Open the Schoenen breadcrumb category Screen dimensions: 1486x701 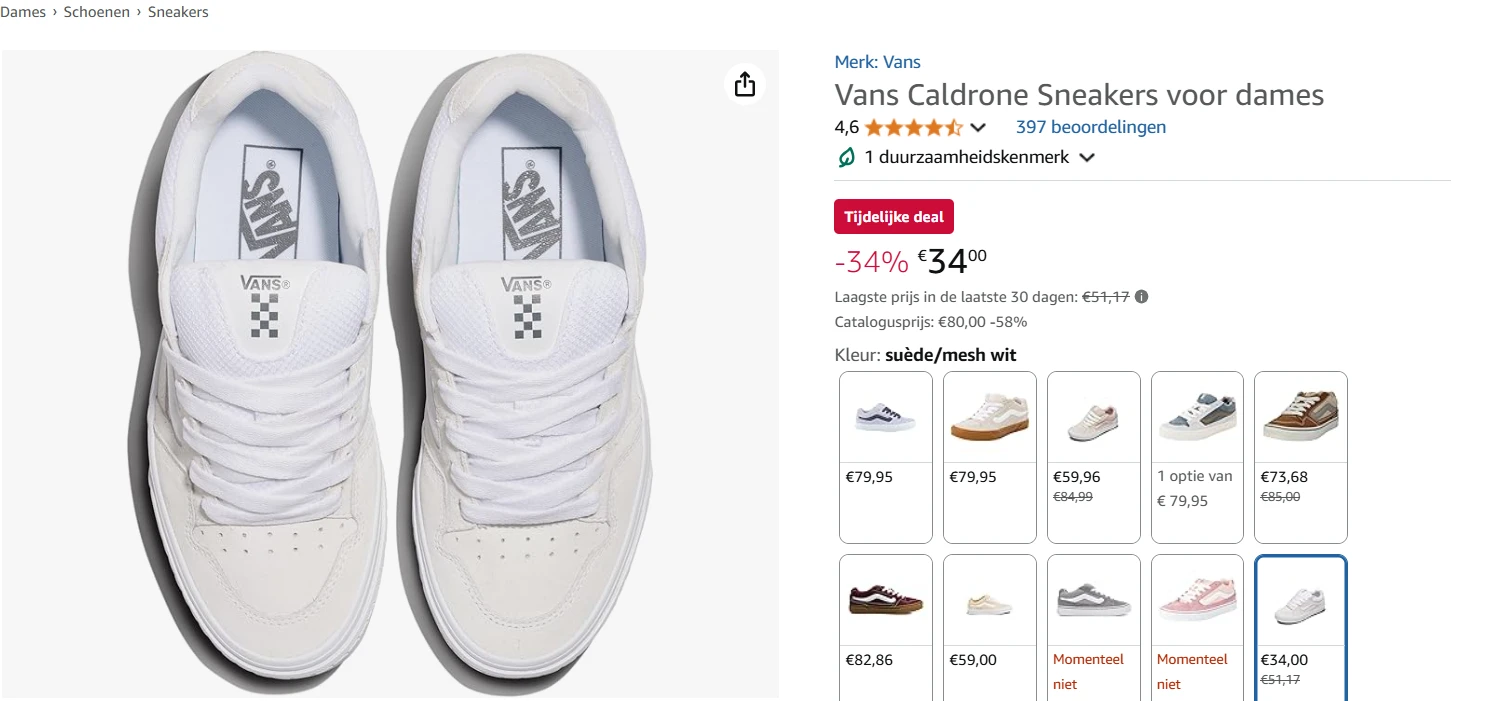pos(96,11)
